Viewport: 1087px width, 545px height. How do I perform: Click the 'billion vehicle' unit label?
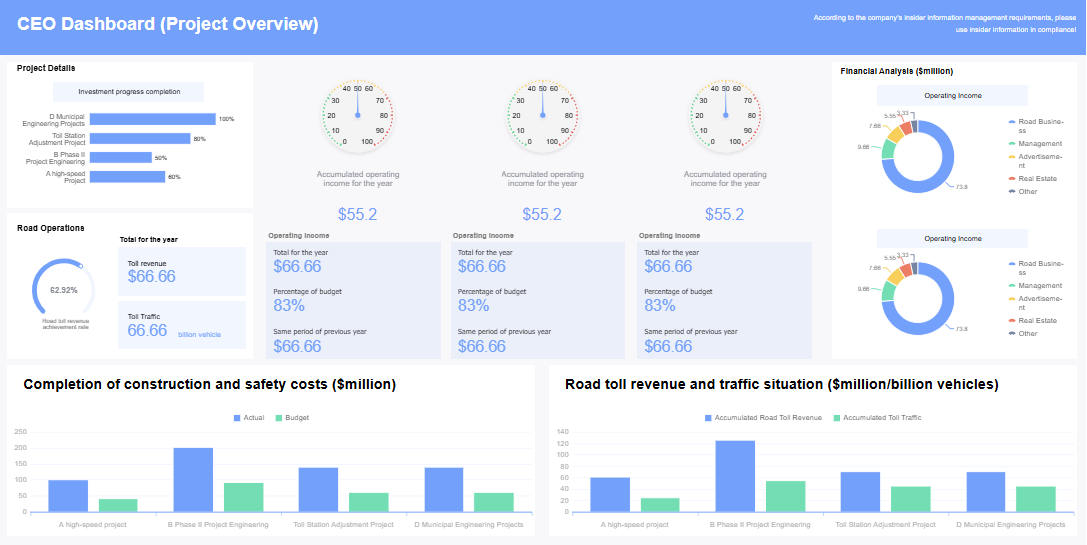[x=200, y=334]
